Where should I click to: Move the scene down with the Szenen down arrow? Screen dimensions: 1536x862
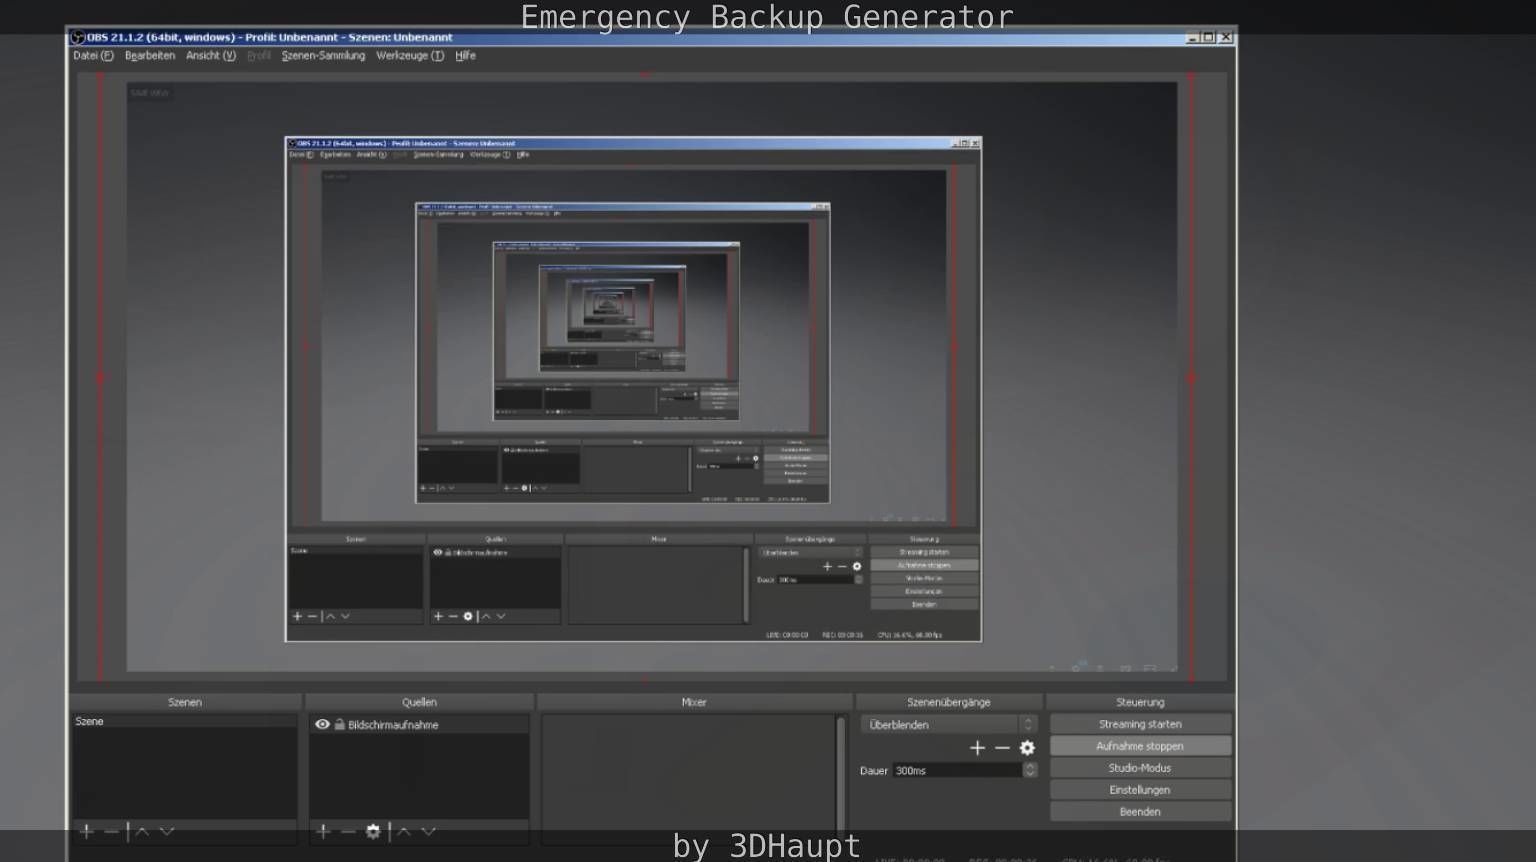pos(167,831)
